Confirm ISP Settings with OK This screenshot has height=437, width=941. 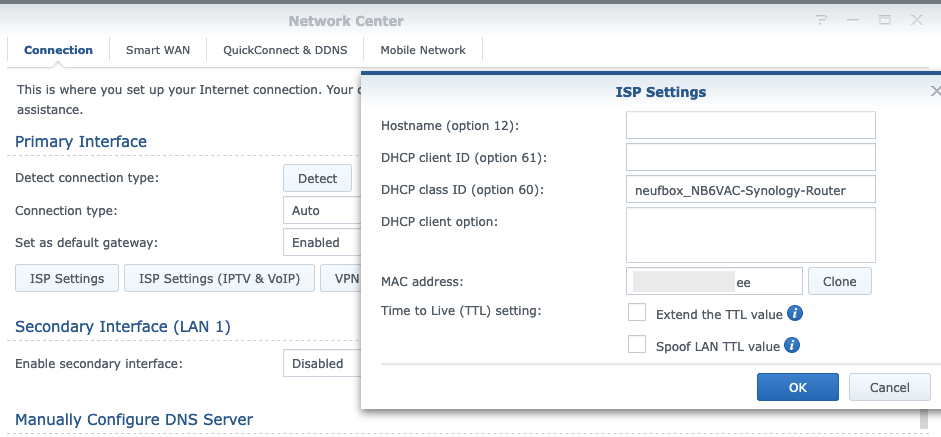coord(797,387)
